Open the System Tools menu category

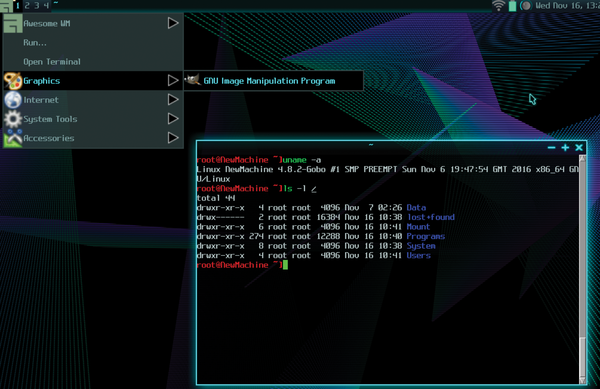(93, 119)
